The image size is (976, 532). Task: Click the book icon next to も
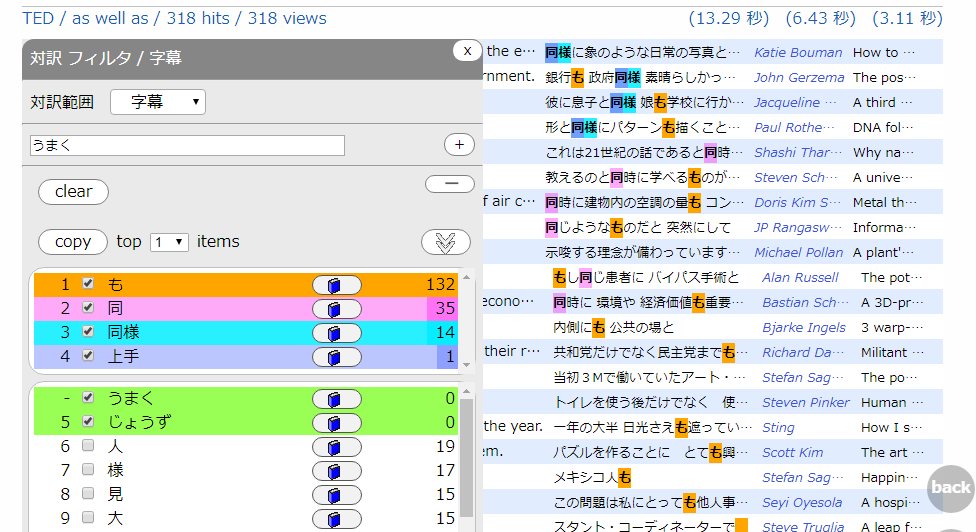[x=336, y=285]
